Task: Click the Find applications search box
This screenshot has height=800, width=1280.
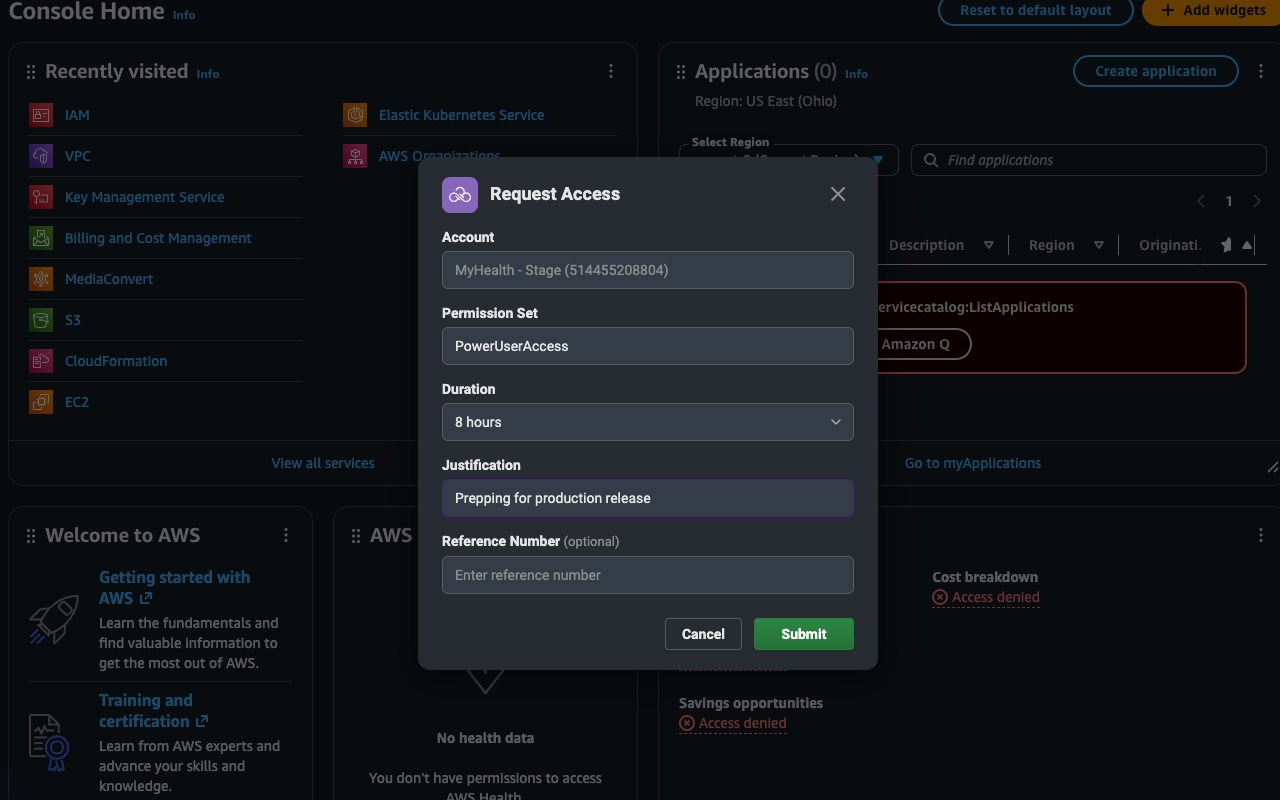Action: tap(1089, 160)
